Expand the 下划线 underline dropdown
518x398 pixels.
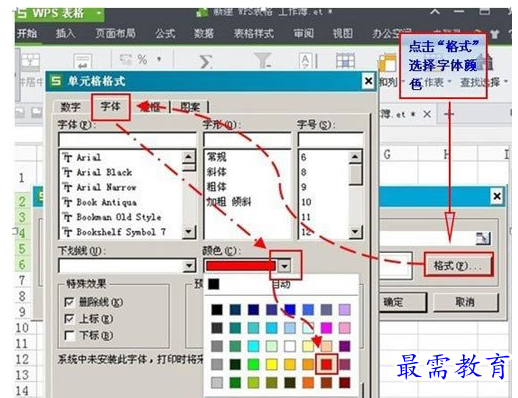tap(189, 266)
